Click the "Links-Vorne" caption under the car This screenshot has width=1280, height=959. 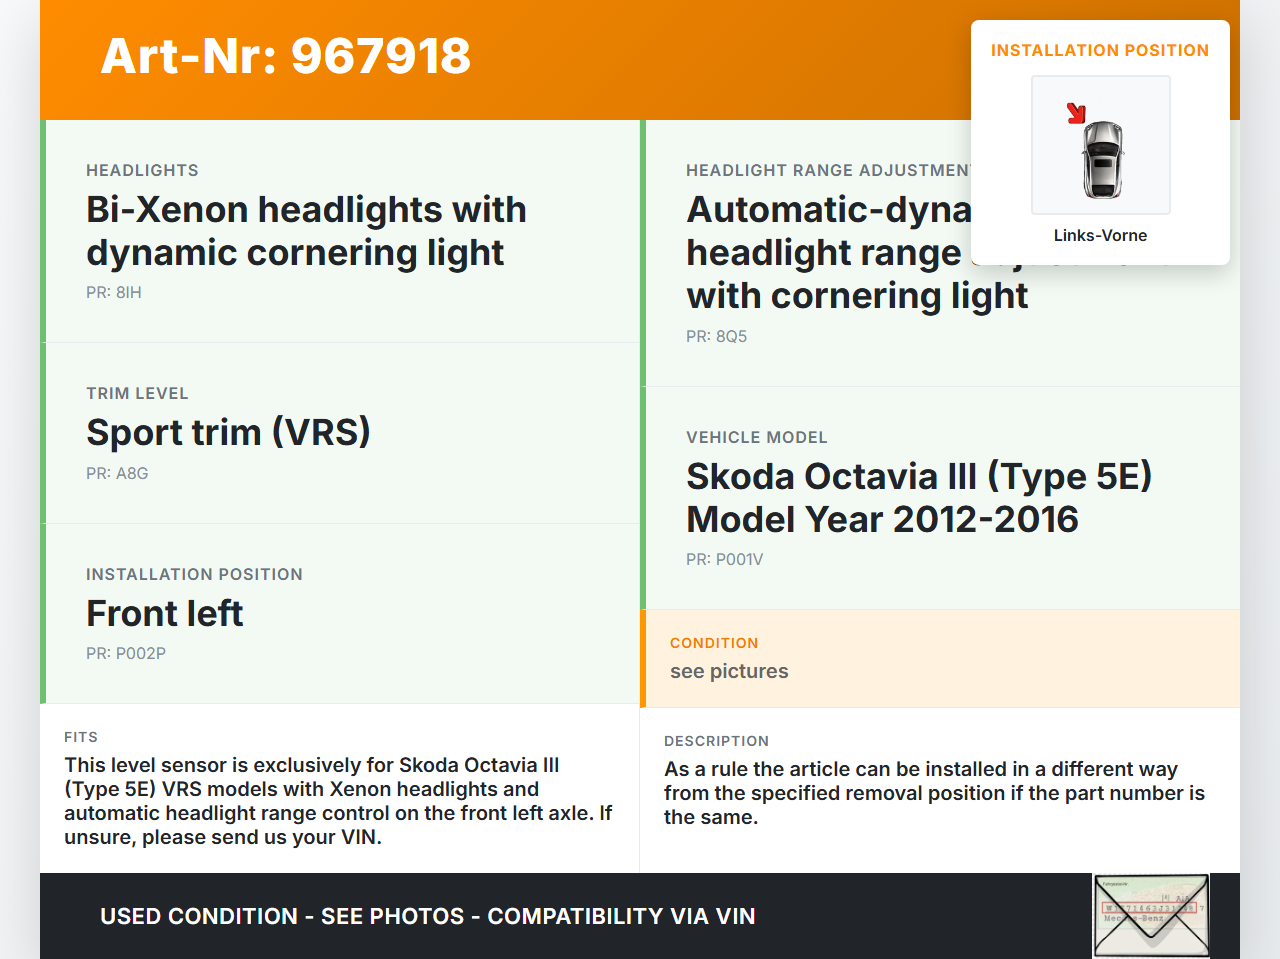(x=1100, y=236)
